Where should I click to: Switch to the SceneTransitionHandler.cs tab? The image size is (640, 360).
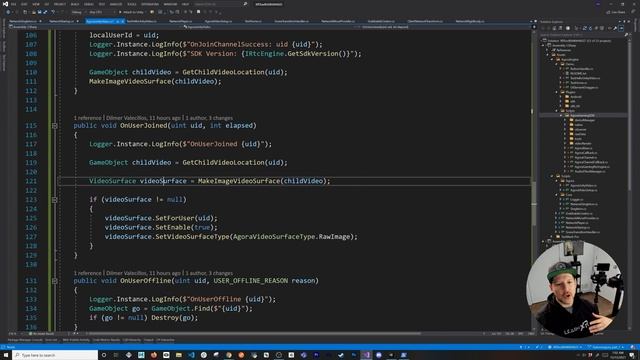[x=291, y=21]
